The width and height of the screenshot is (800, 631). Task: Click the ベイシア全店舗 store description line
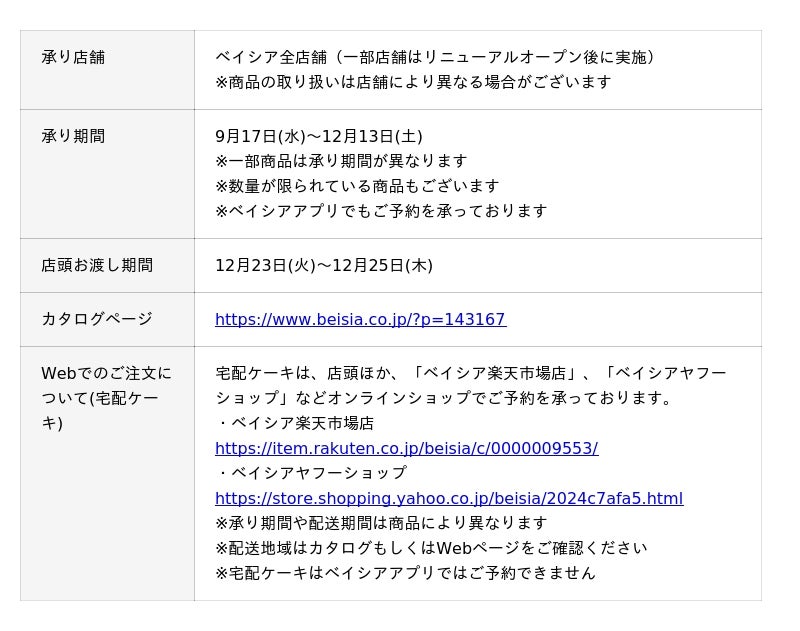click(x=436, y=58)
